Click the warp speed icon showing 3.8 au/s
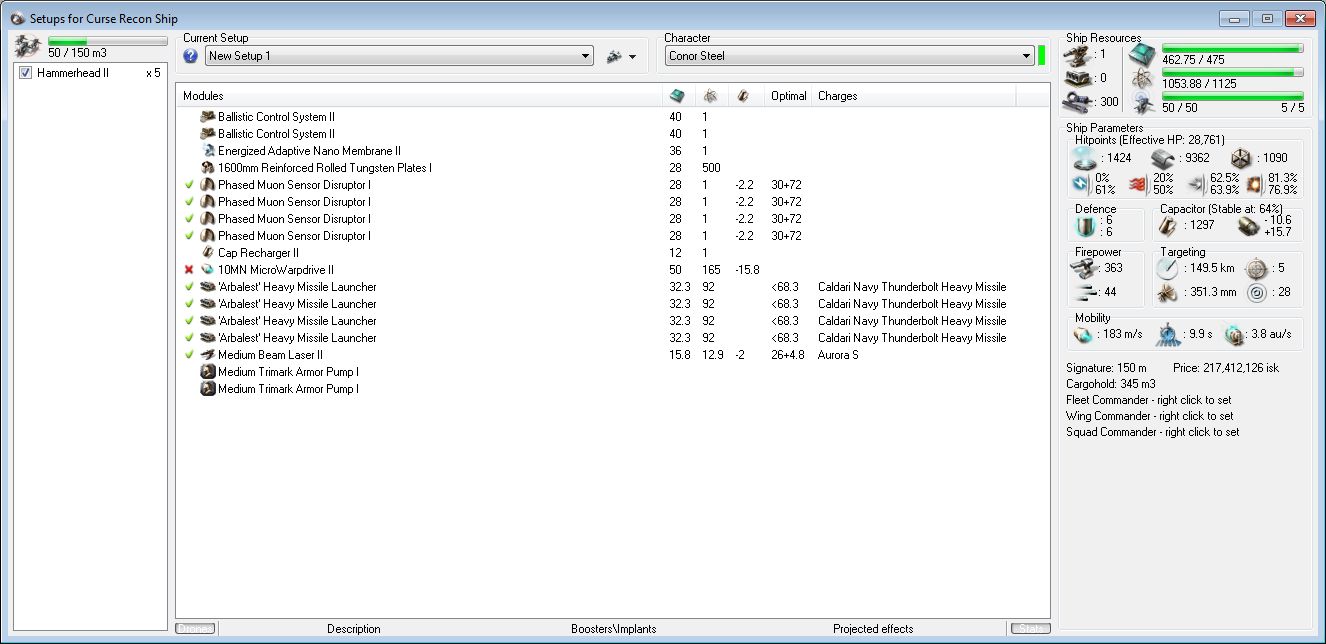This screenshot has height=644, width=1326. 1234,335
